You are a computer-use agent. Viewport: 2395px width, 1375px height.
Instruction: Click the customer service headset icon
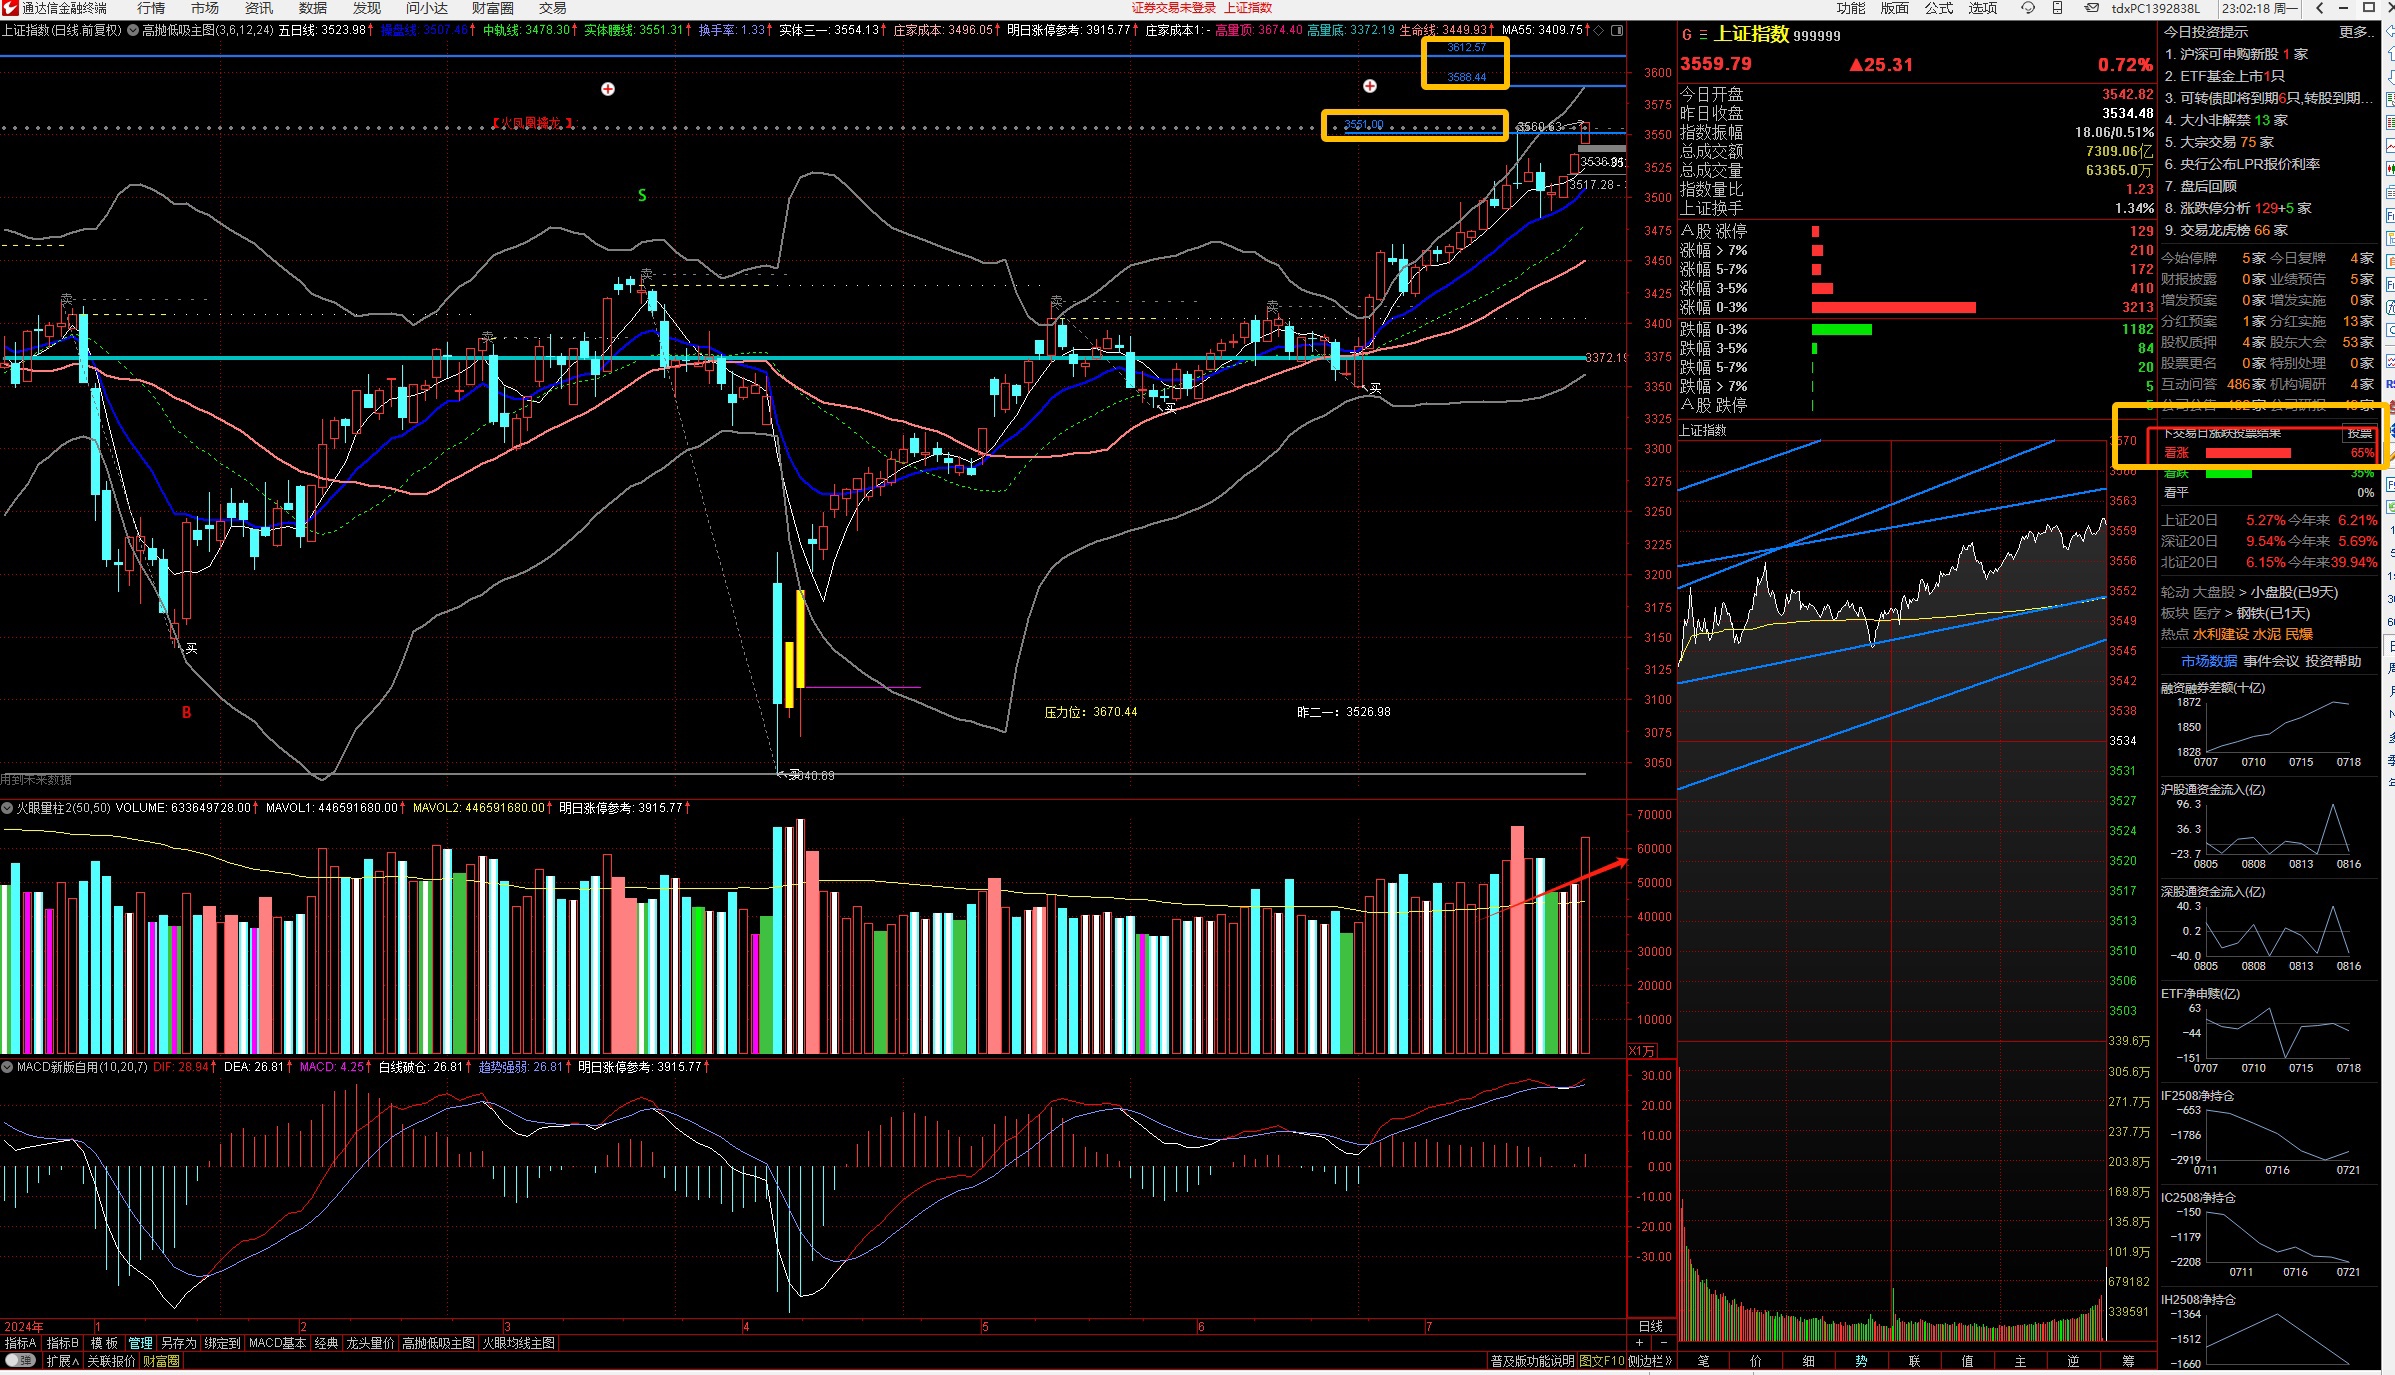tap(2028, 8)
